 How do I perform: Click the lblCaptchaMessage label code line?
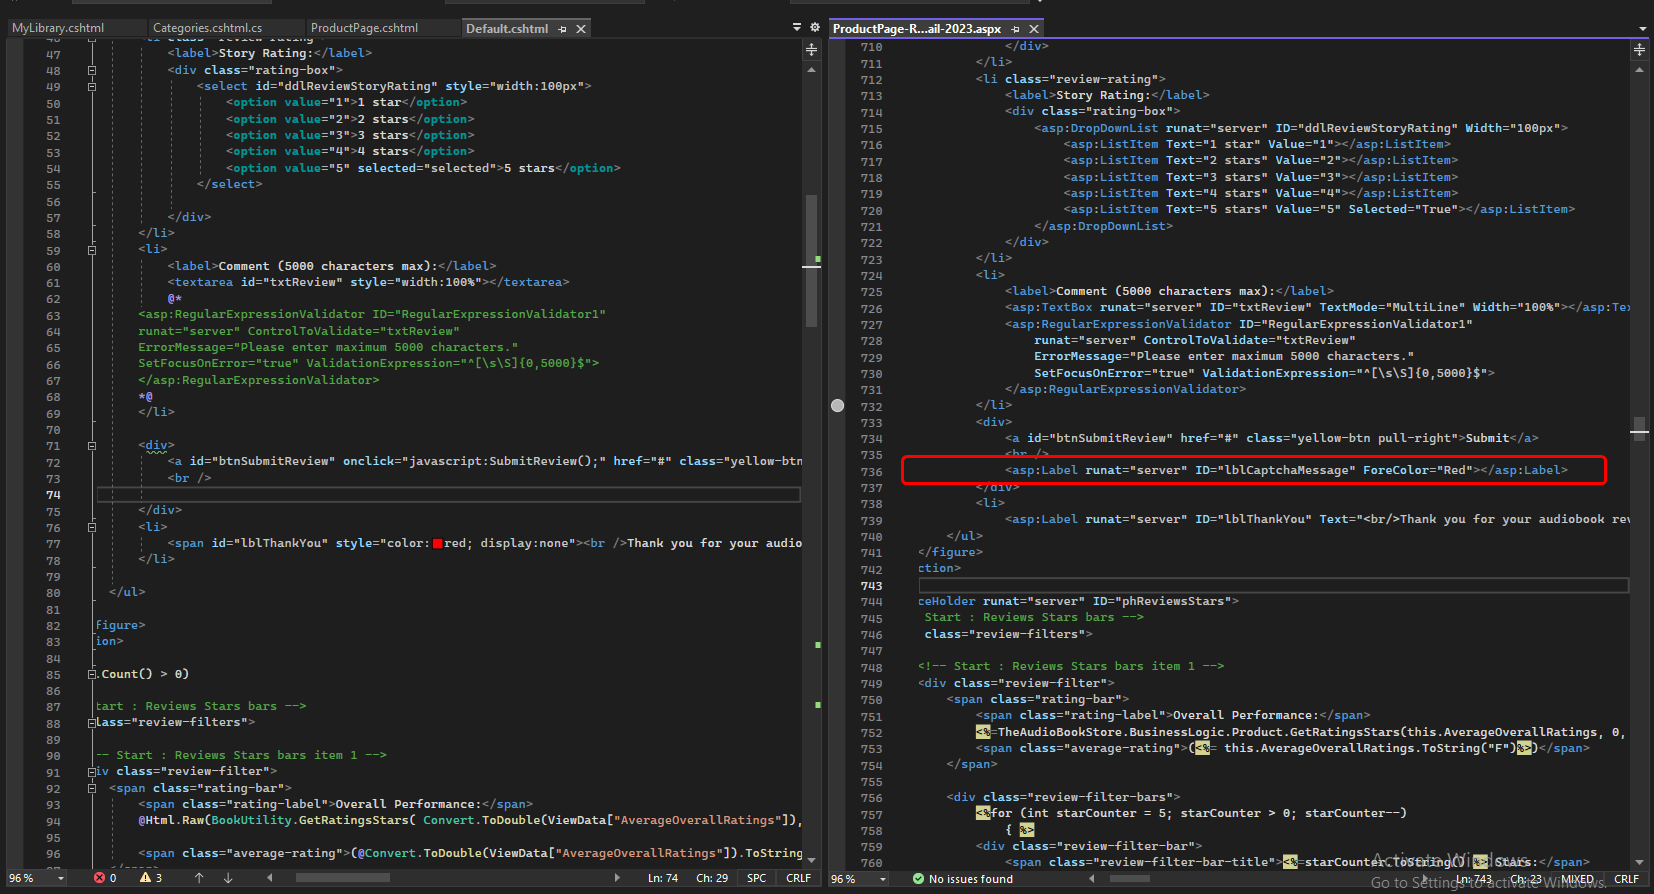1286,470
